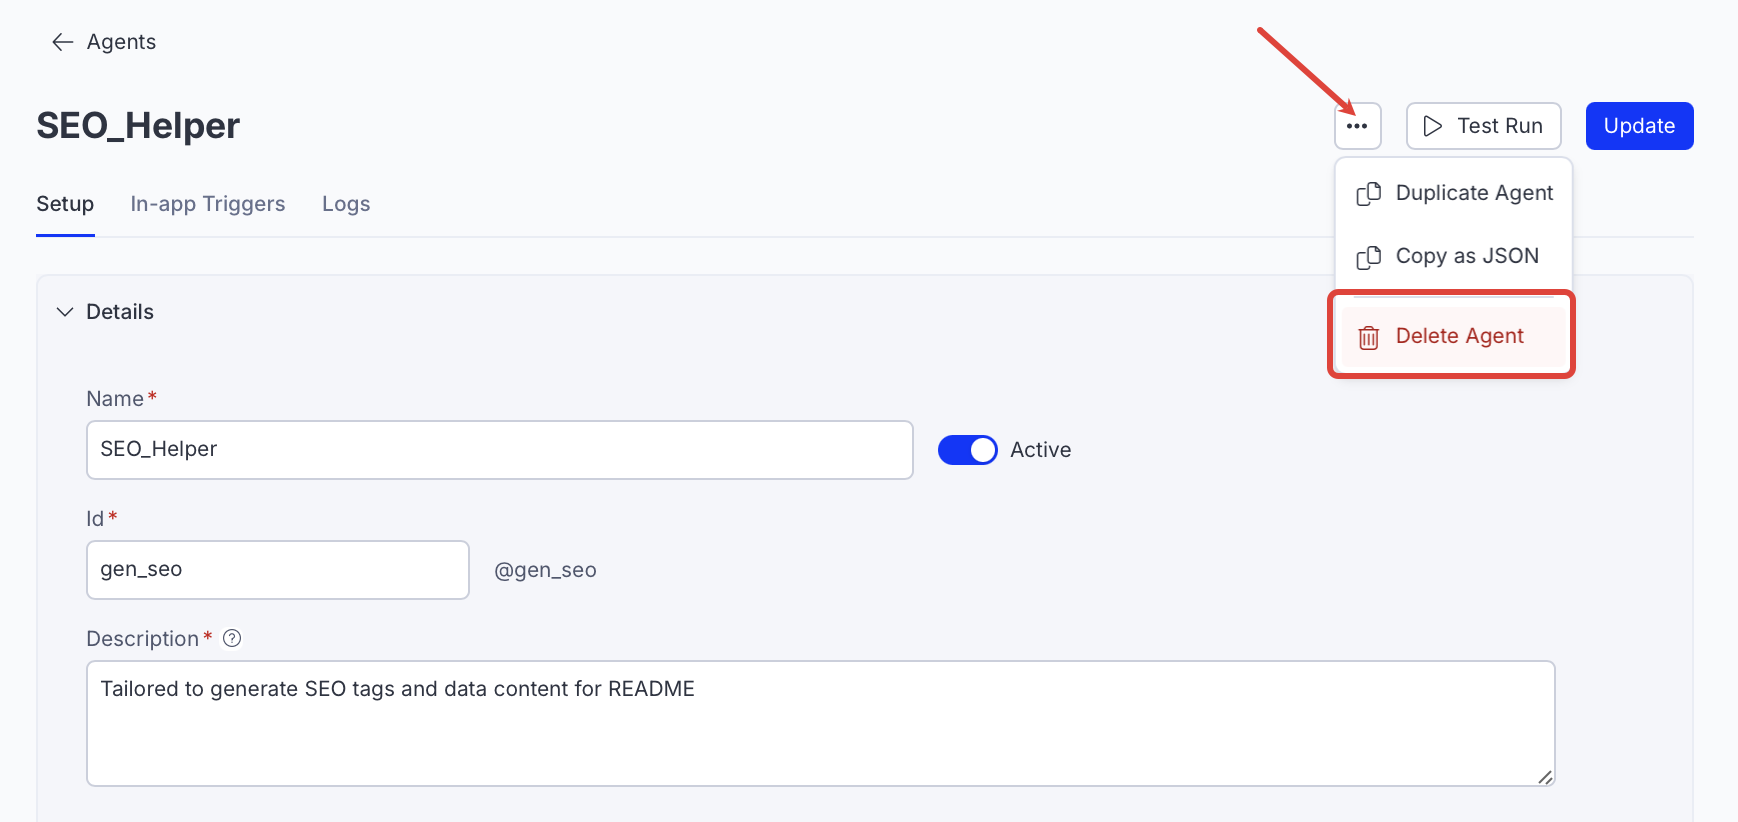Navigate back via the Agents link

click(121, 42)
